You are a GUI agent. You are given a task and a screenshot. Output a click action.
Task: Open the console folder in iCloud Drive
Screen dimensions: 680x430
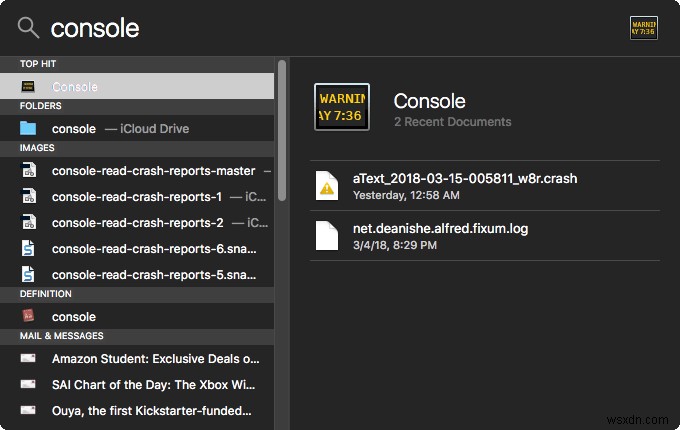click(120, 128)
